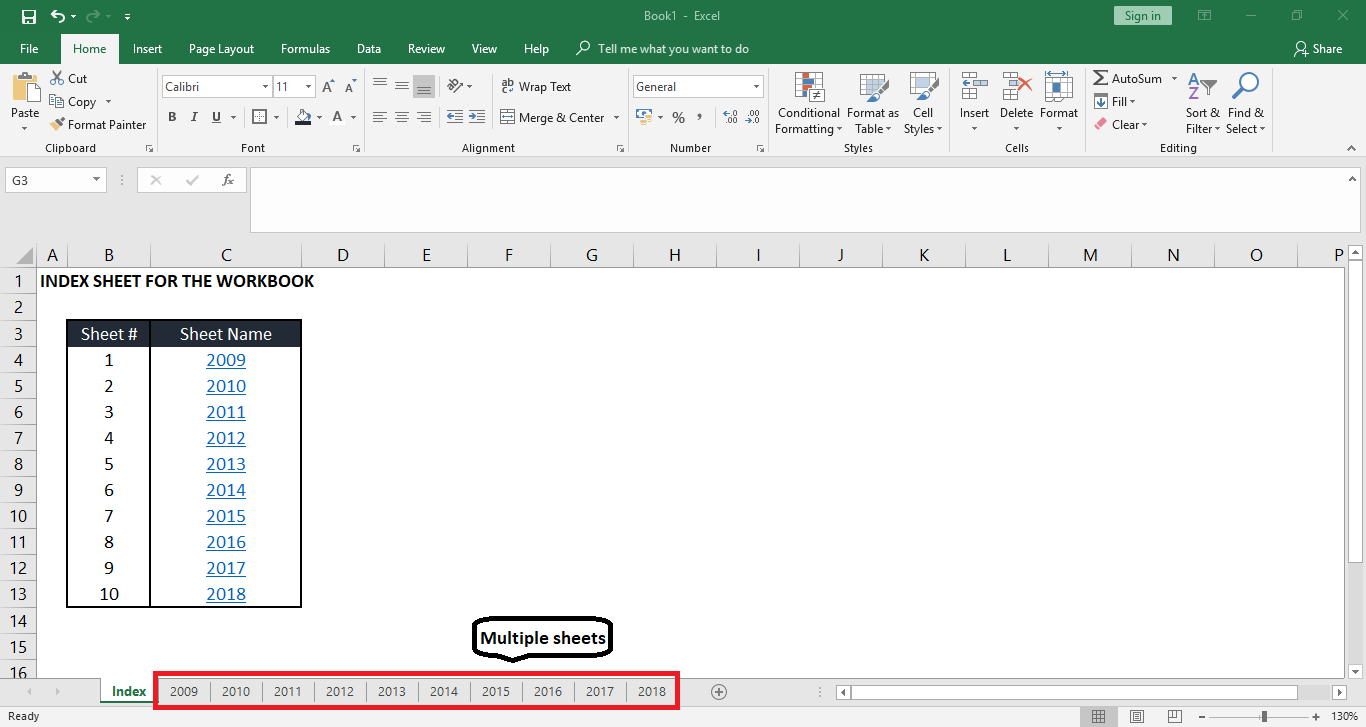Activate the Format Painter
1366x727 pixels.
click(98, 125)
